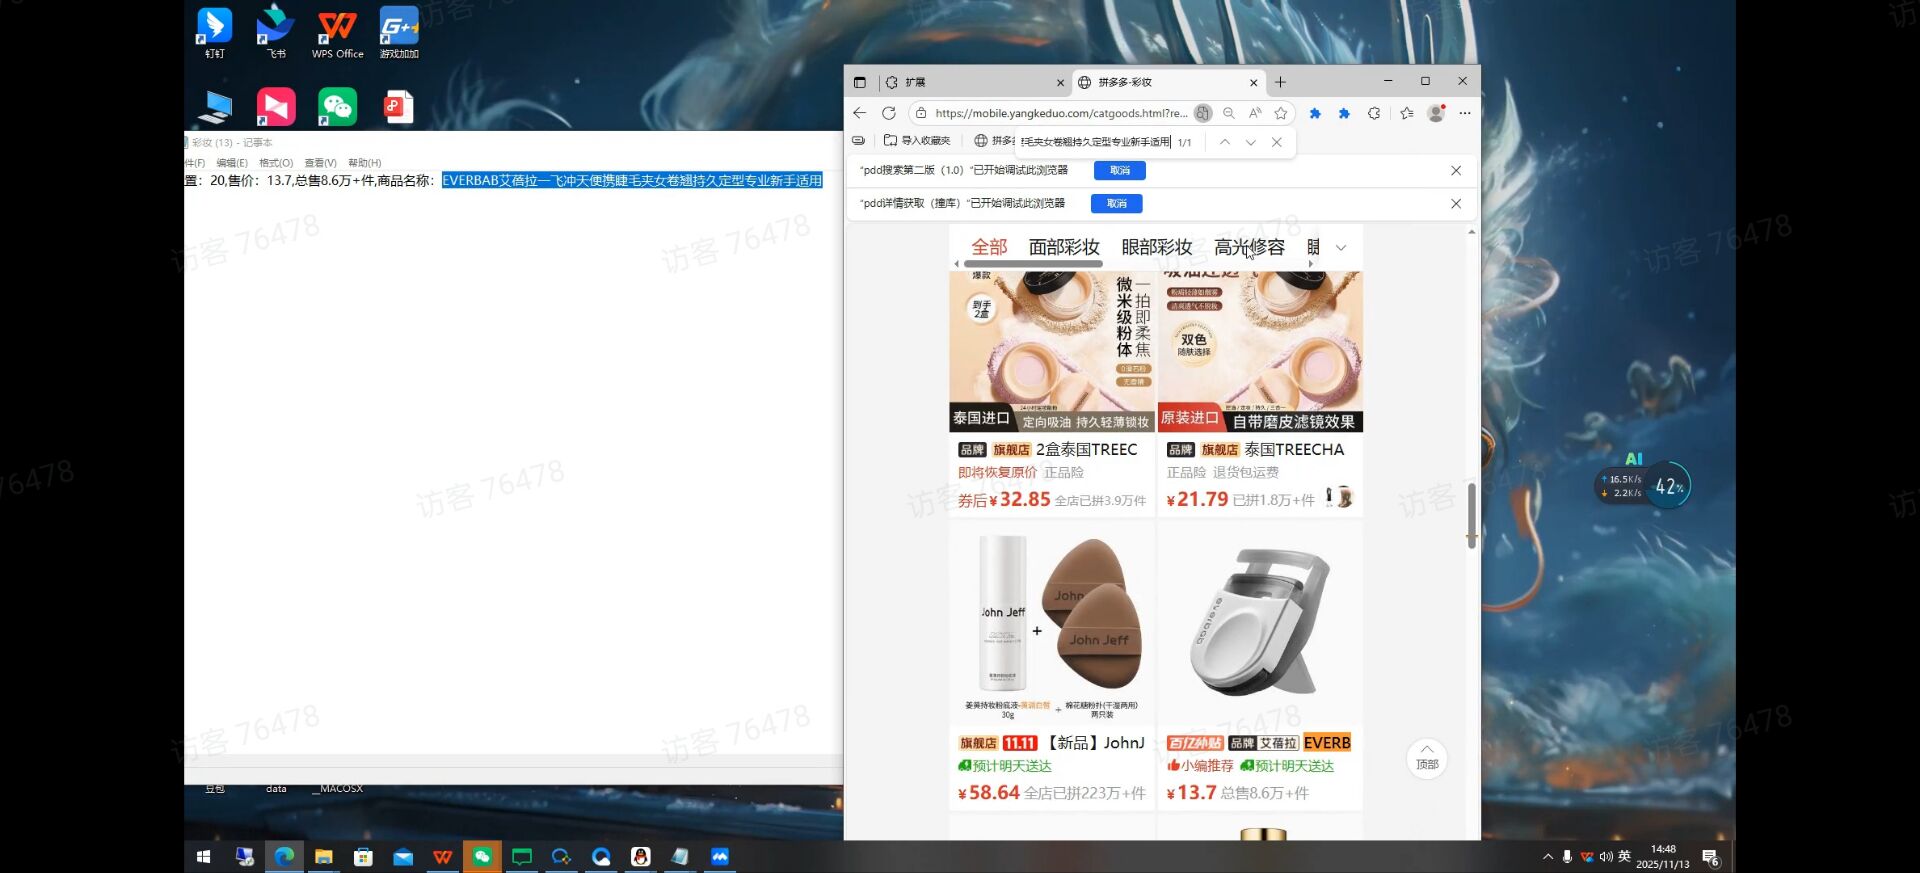Click the first blue extension puzzle icon
1920x873 pixels.
[1315, 113]
